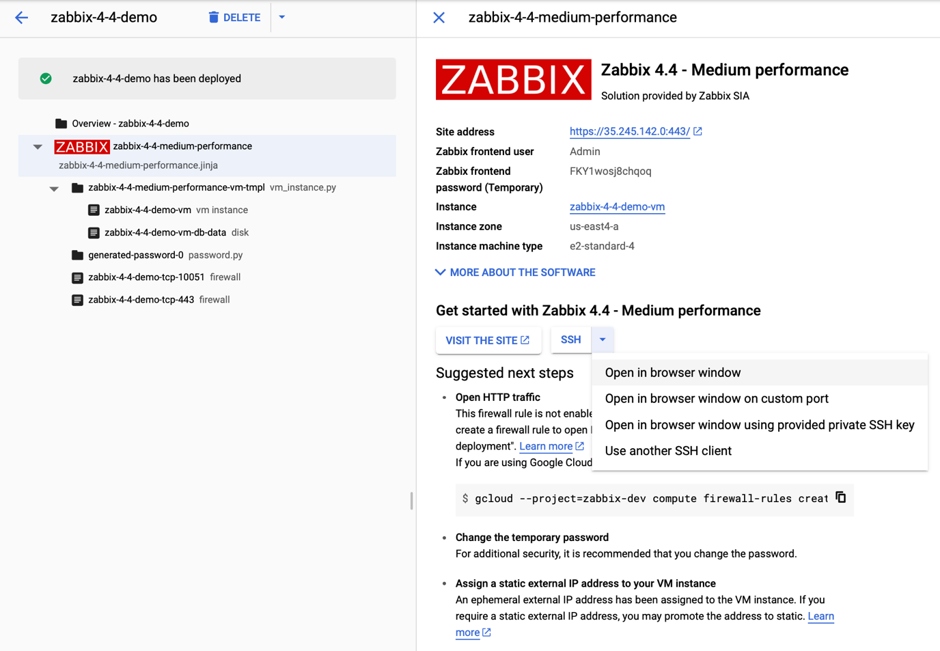Click the VISIT THE SITE button

tap(488, 340)
